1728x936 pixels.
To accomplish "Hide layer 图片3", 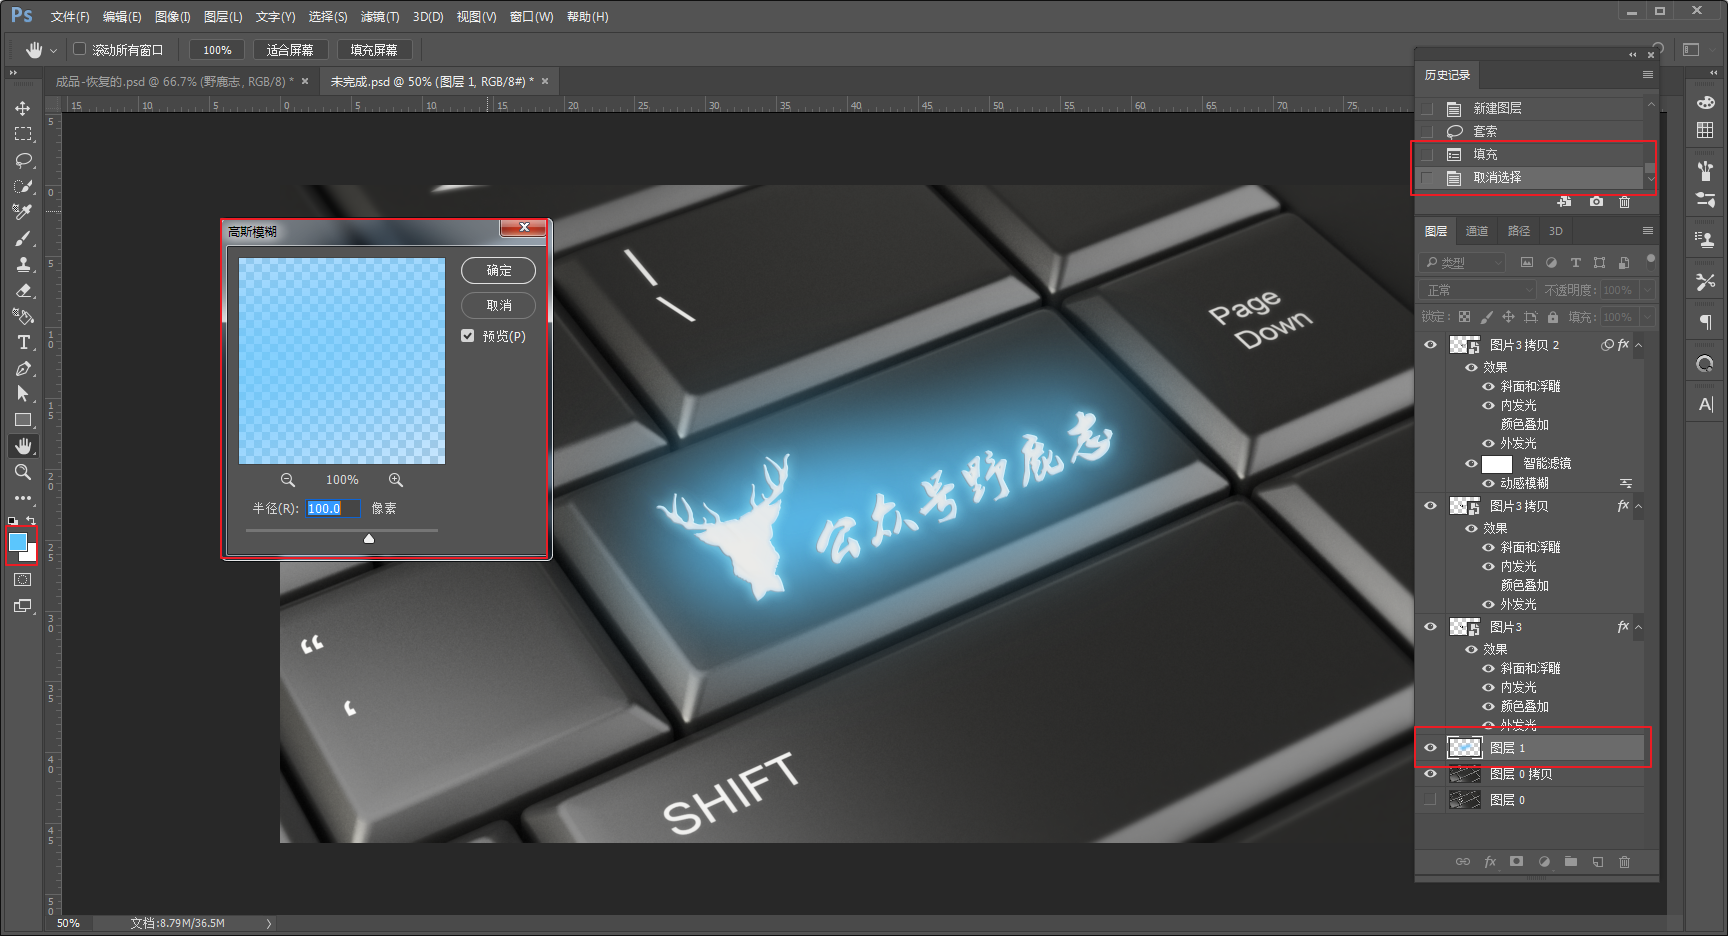I will coord(1430,627).
